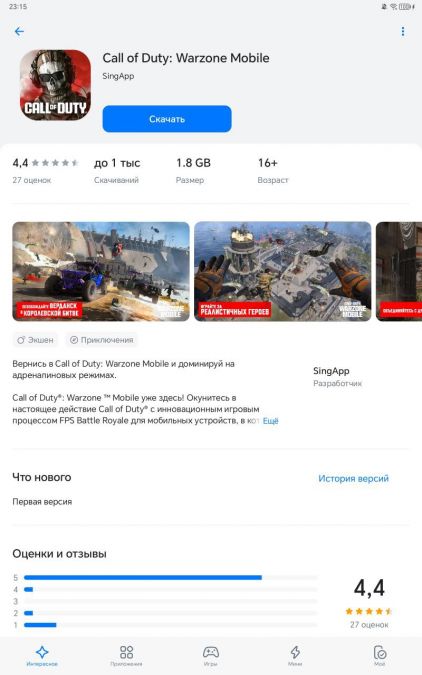Tap the 23:15 clock in status bar
This screenshot has width=422, height=675.
click(x=18, y=6)
